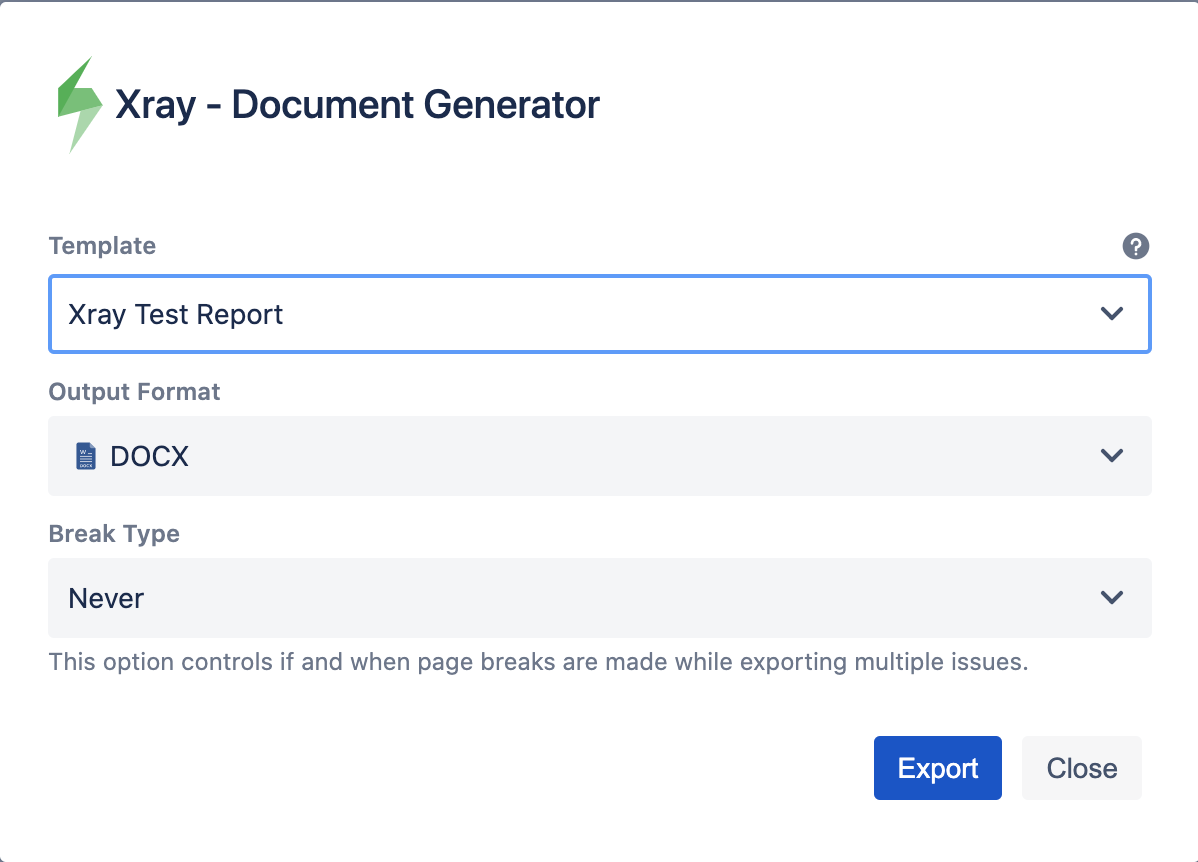Click the Template dropdown chevron arrow

(x=1112, y=313)
